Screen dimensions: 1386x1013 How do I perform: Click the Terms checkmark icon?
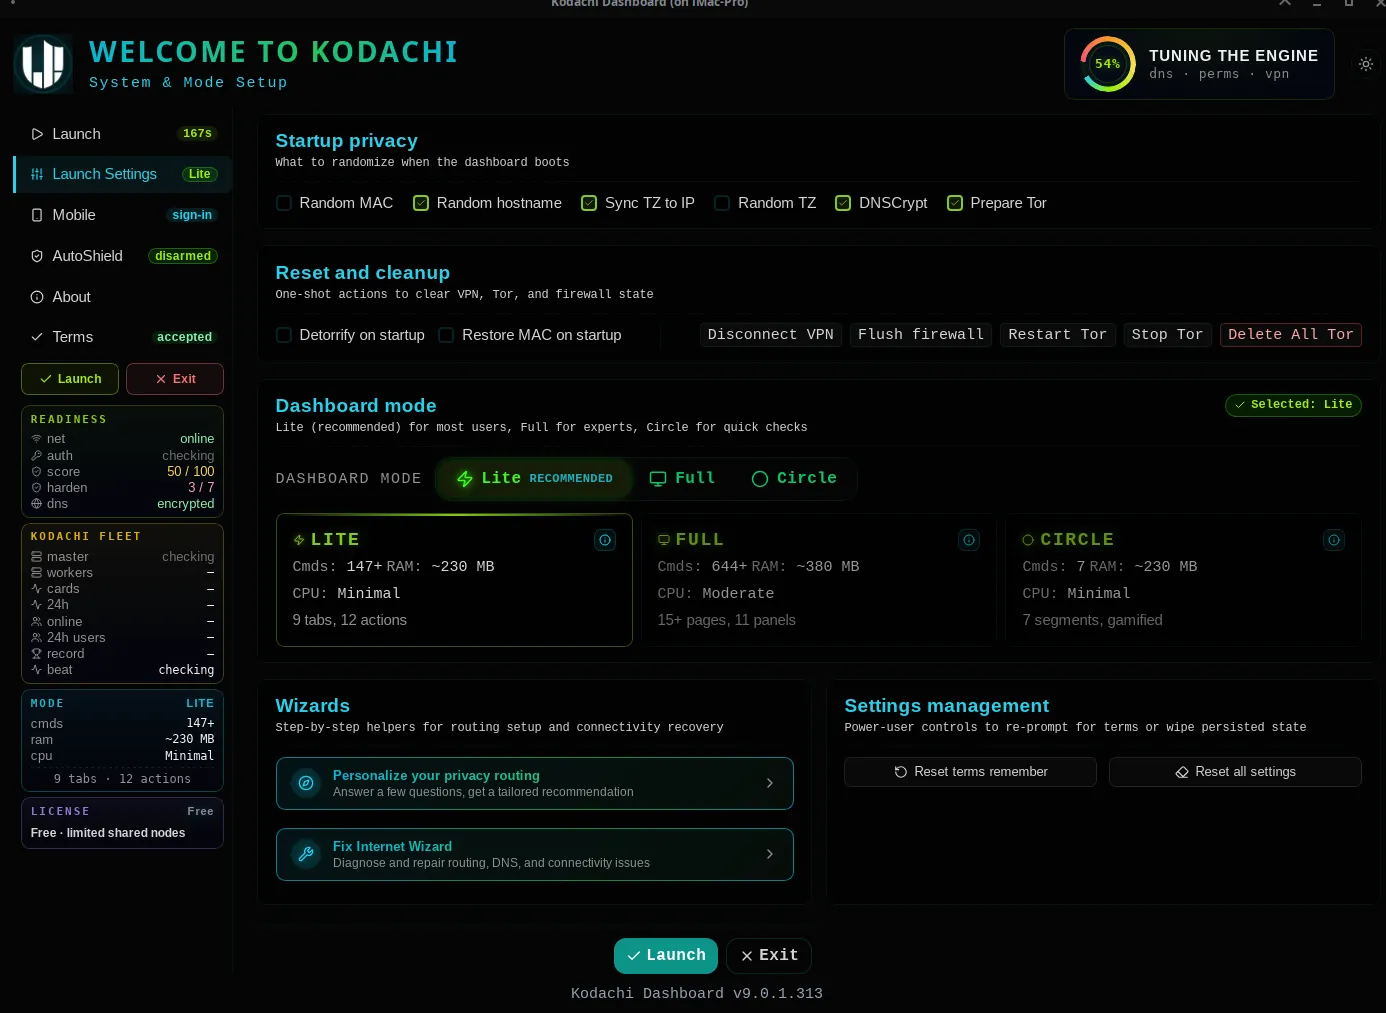[x=37, y=337]
